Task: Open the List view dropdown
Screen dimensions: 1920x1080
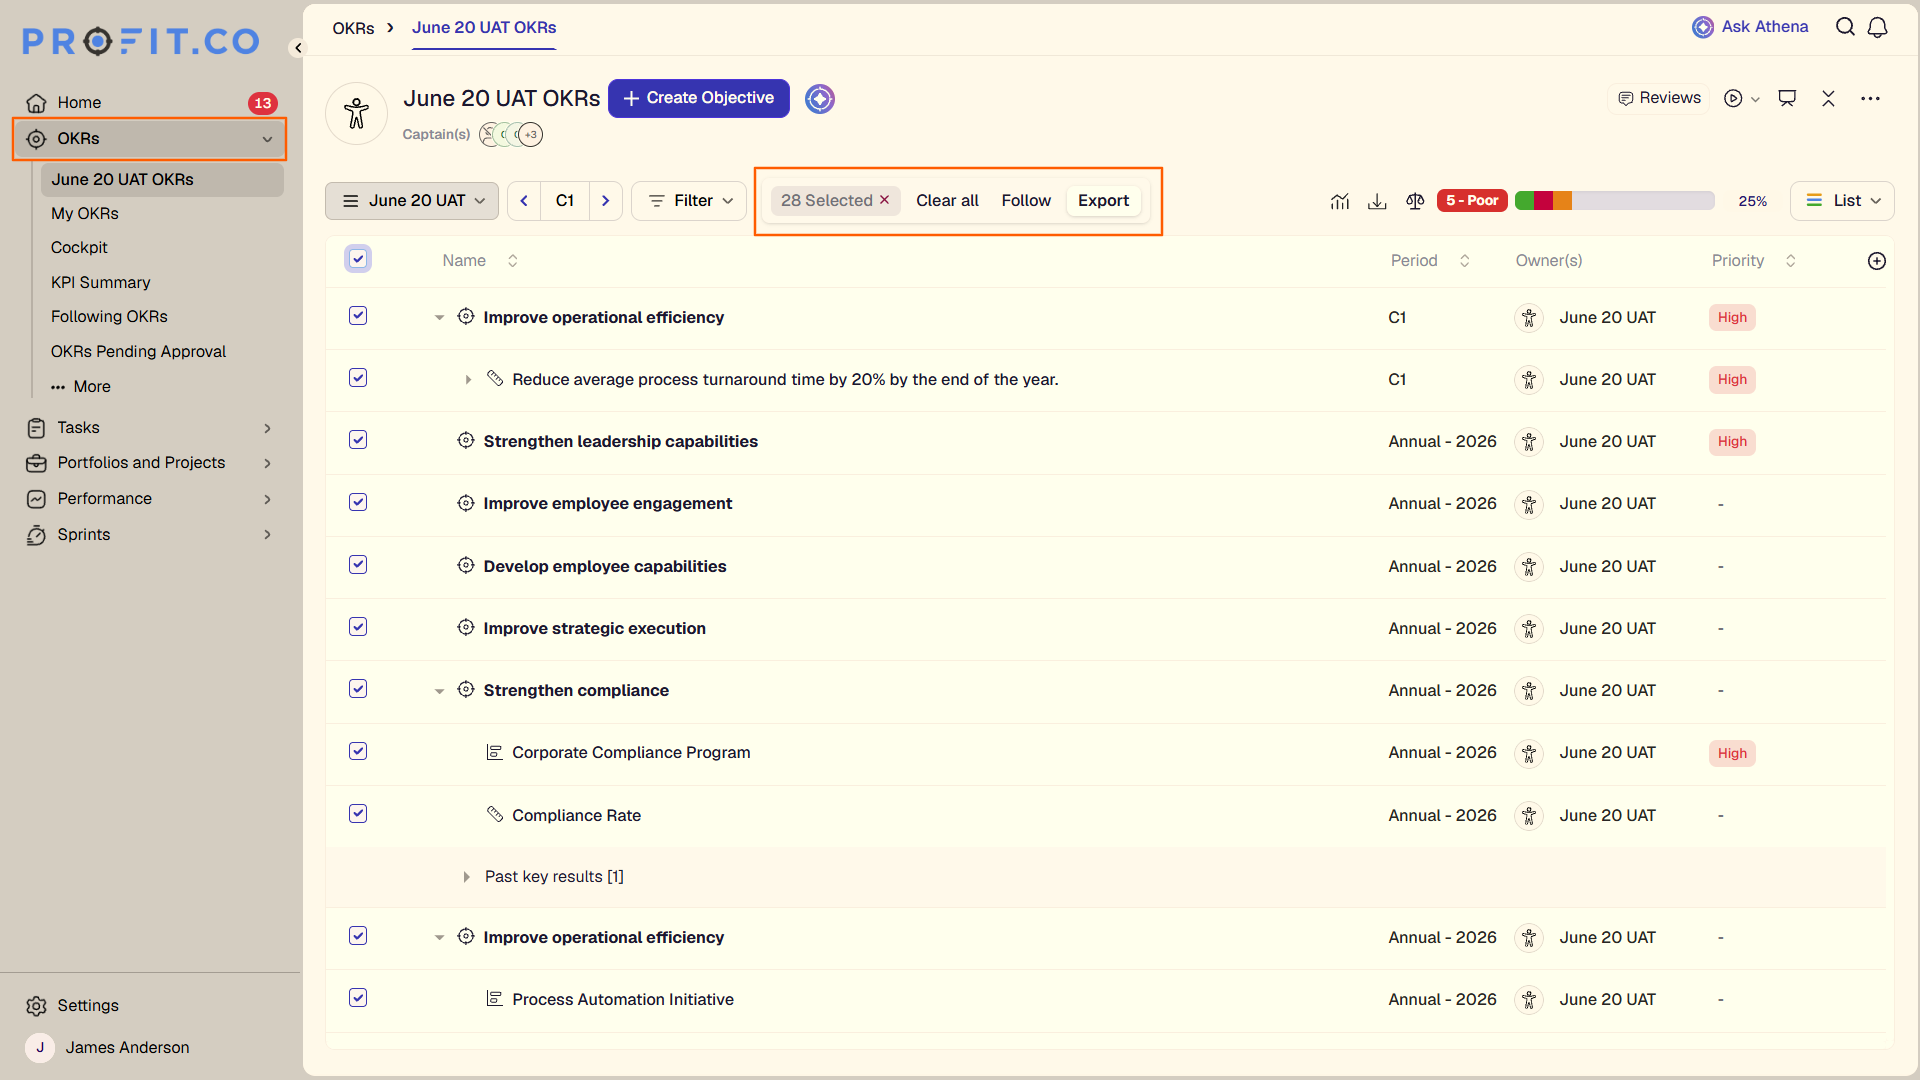Action: (1842, 201)
